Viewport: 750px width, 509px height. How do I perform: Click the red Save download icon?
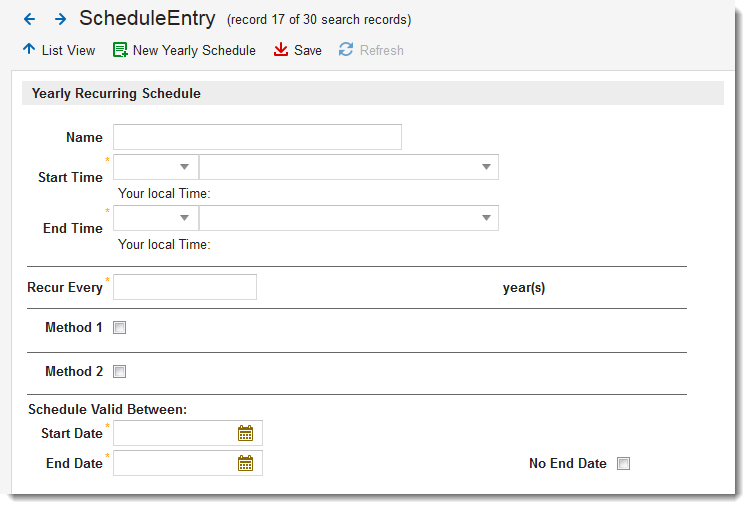click(281, 50)
